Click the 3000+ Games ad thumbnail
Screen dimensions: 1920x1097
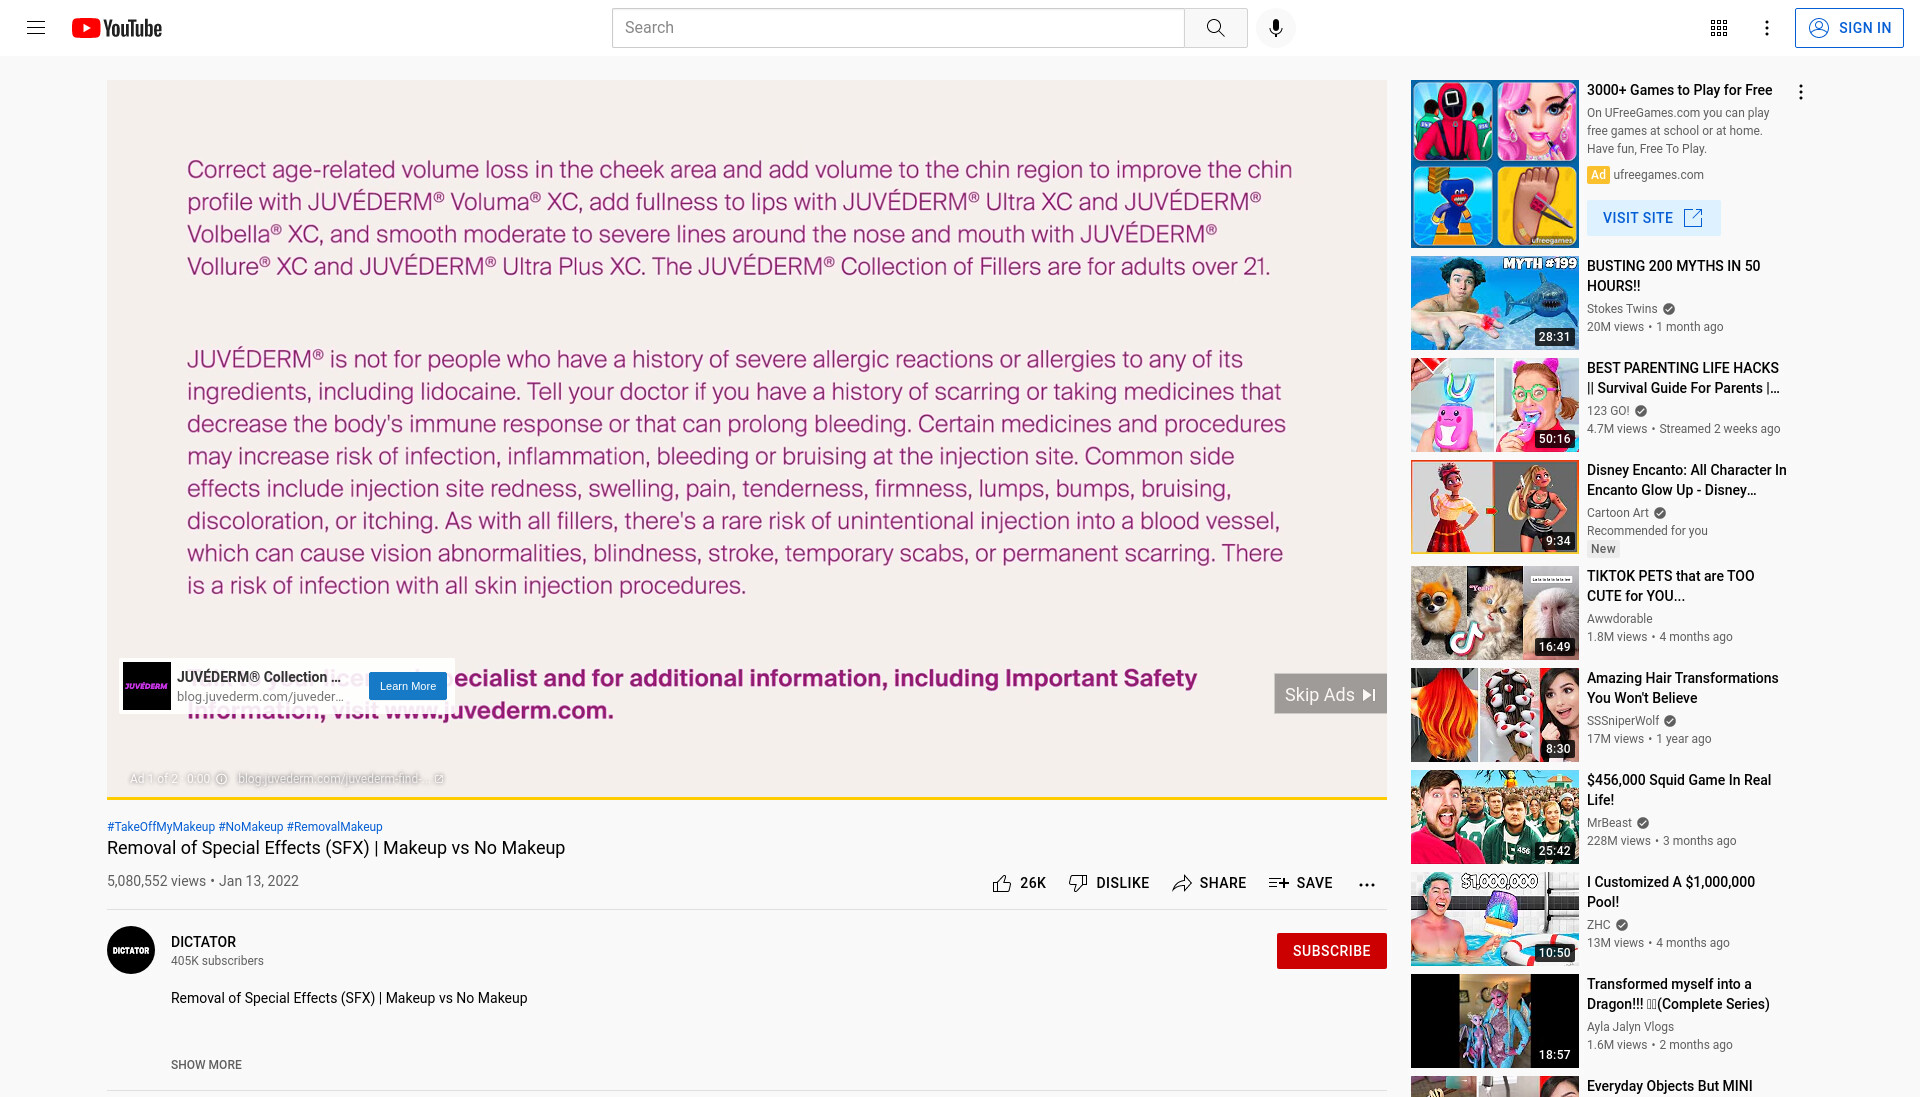(x=1495, y=164)
